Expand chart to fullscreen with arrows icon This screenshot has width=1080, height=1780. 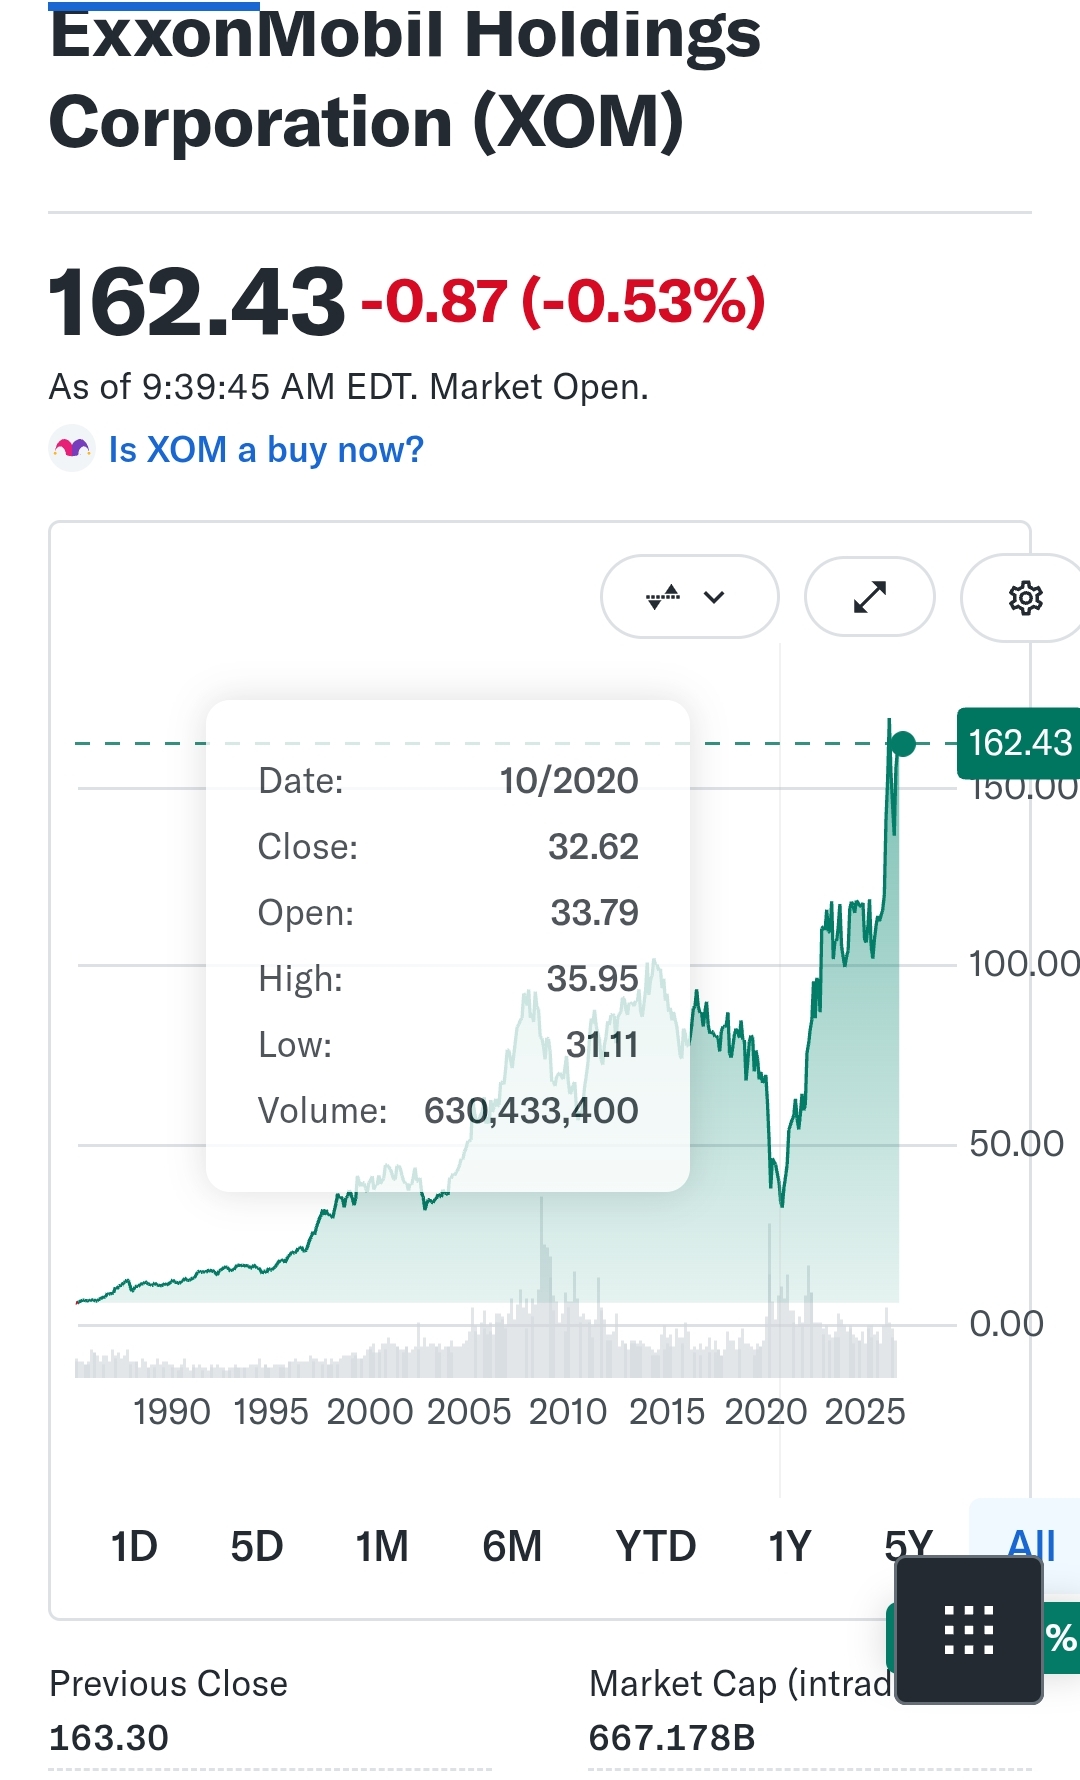[870, 597]
